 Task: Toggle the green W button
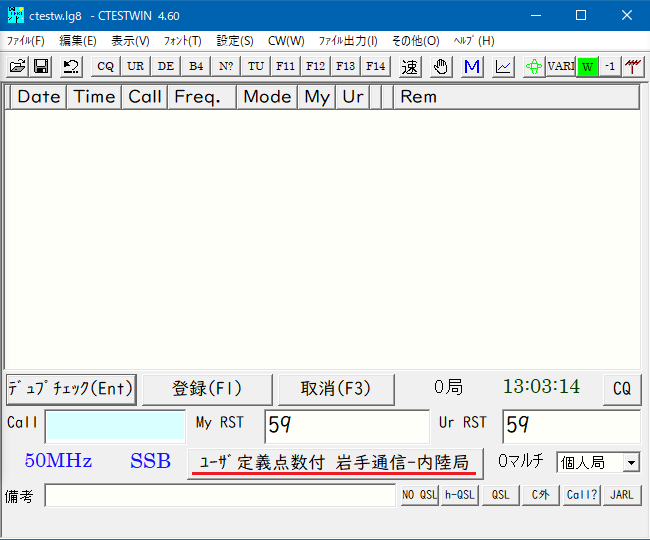[x=587, y=67]
